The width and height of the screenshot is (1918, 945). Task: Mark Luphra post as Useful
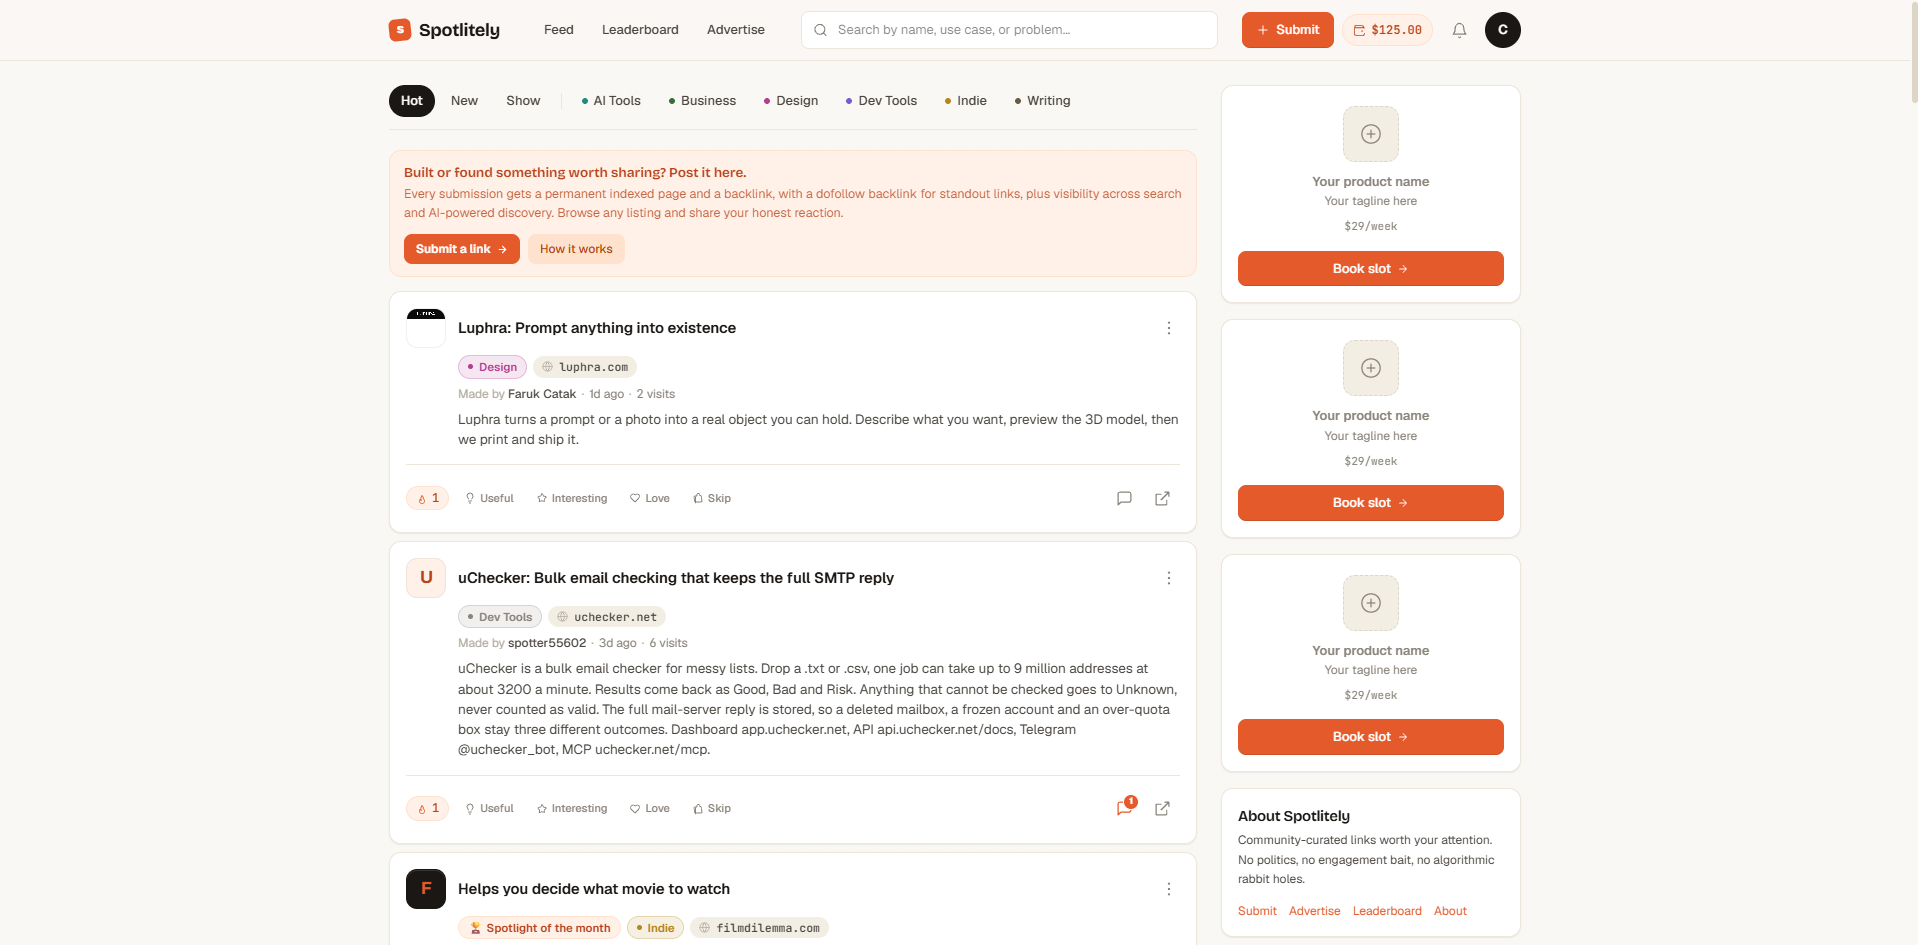click(x=489, y=498)
